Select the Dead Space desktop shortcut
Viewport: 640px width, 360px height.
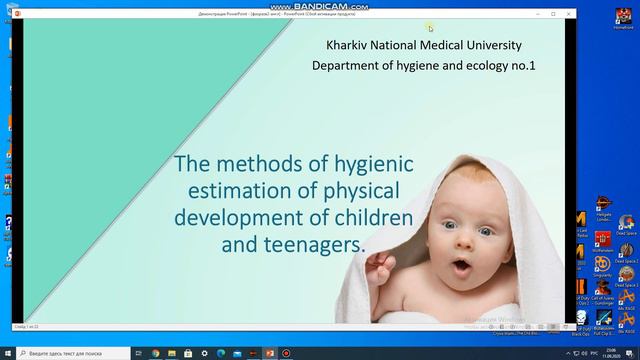626,225
